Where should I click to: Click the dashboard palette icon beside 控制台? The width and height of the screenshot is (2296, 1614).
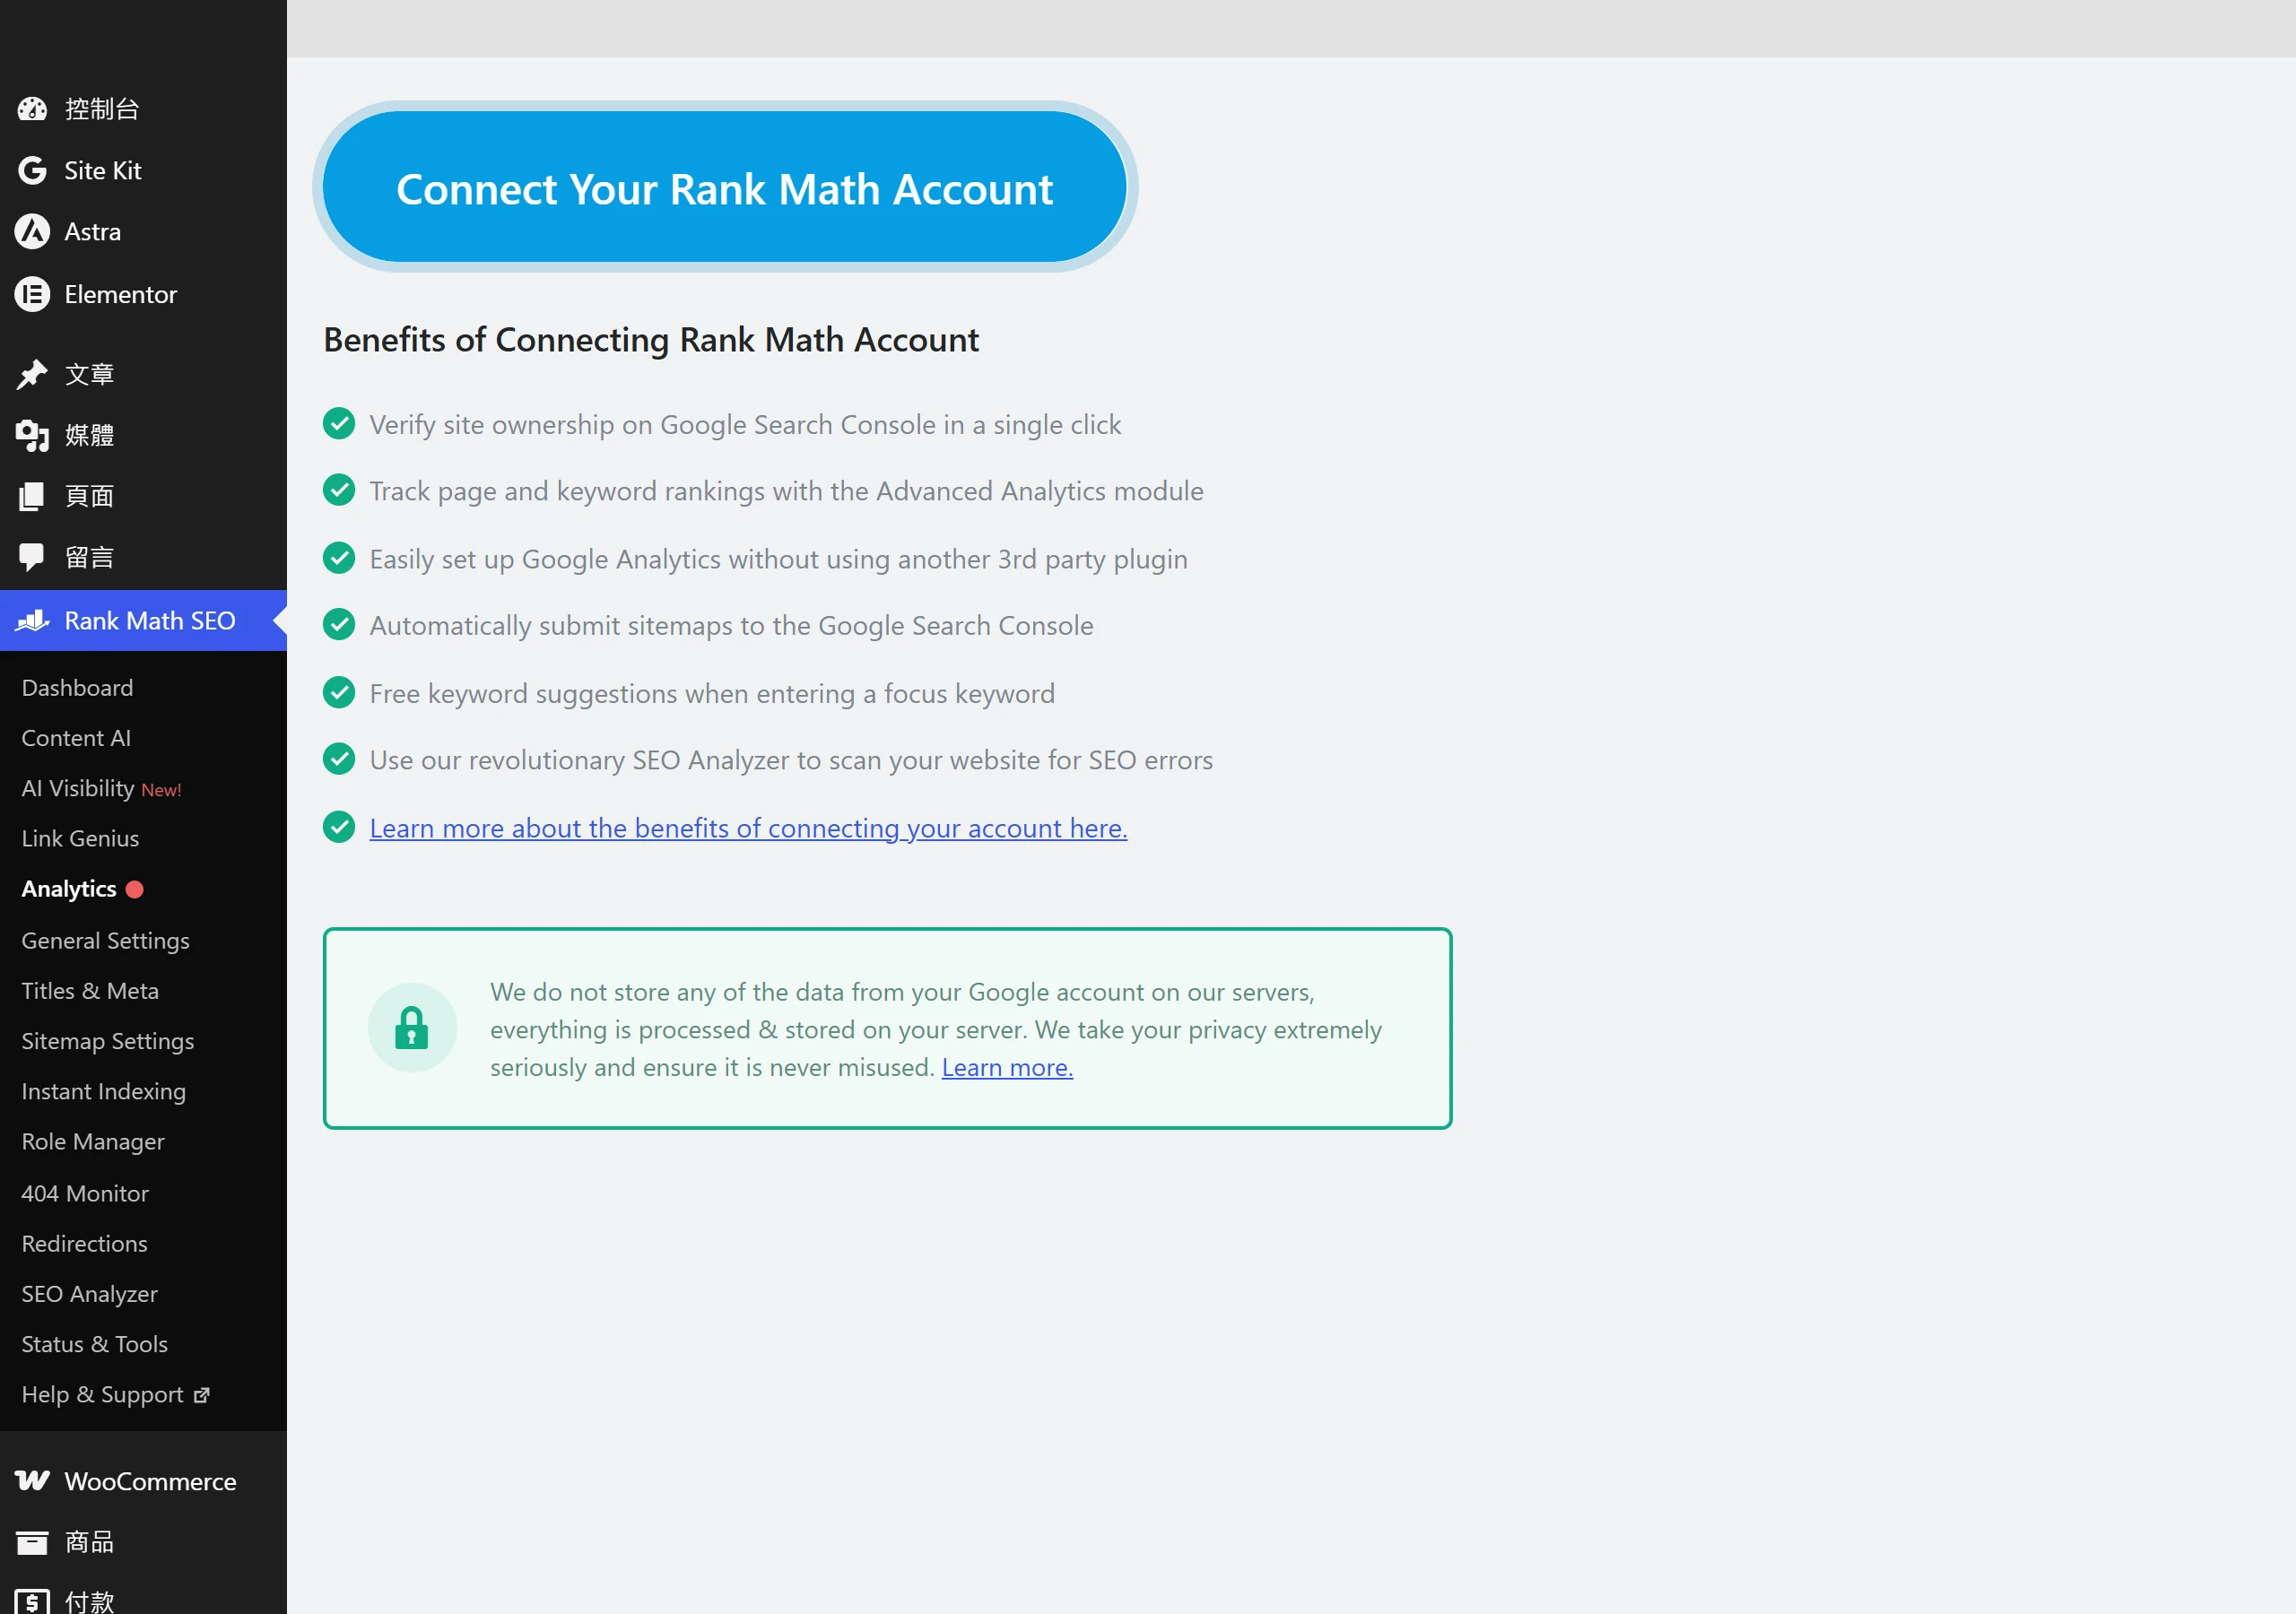pyautogui.click(x=32, y=109)
